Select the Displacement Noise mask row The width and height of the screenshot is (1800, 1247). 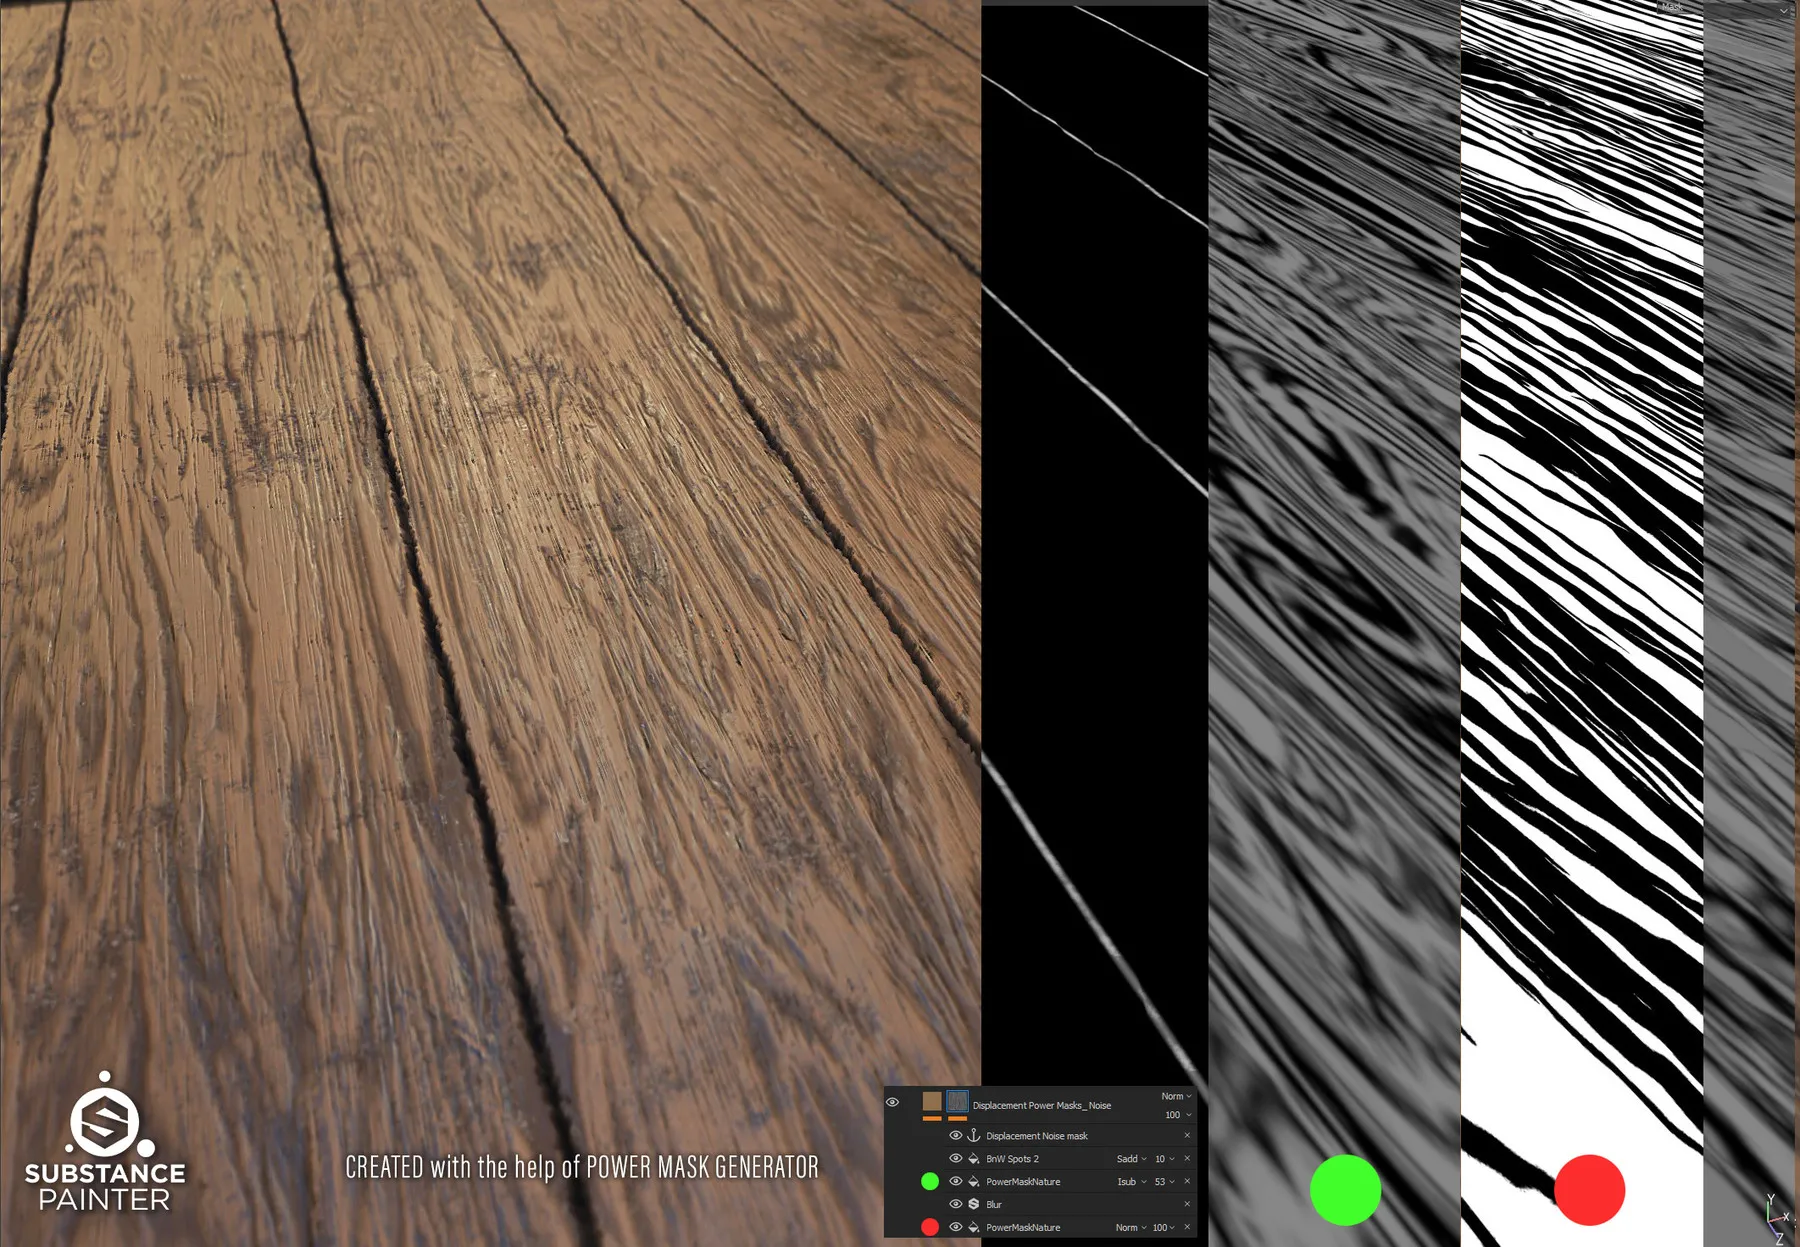click(1036, 1136)
